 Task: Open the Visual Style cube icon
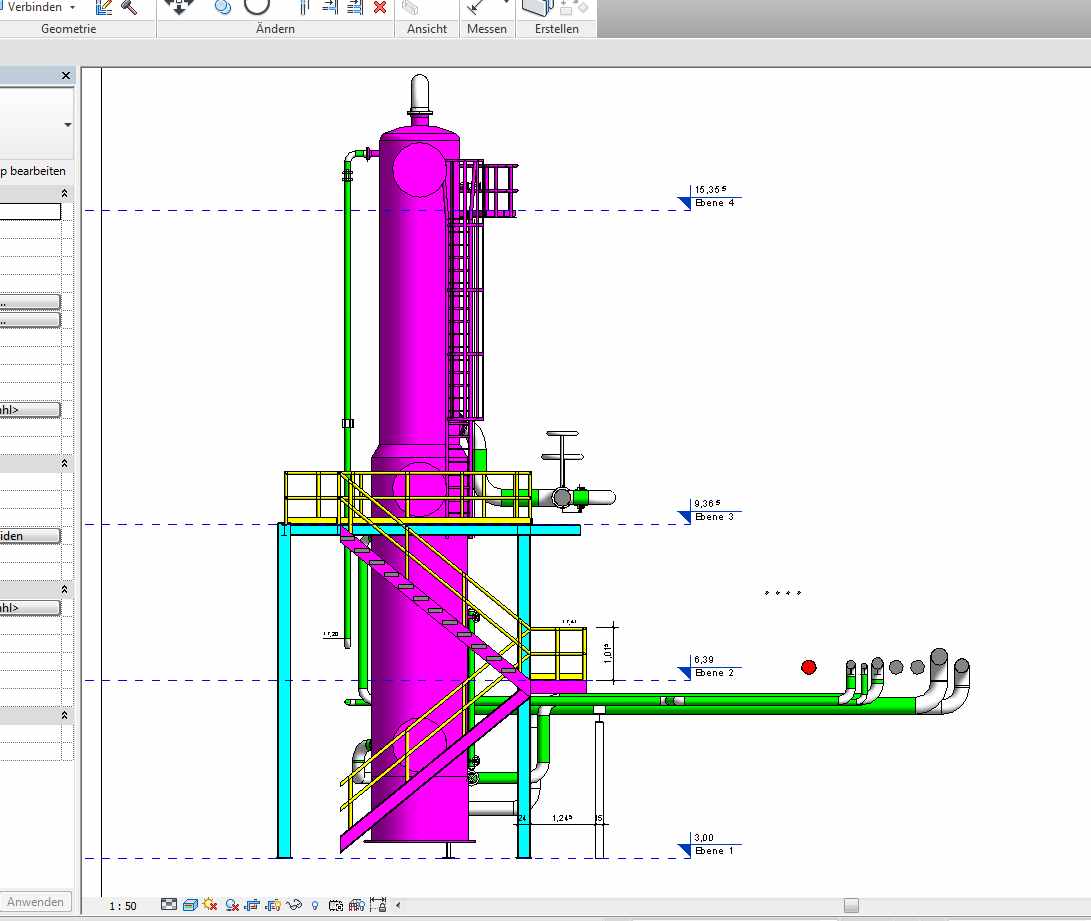pos(190,905)
